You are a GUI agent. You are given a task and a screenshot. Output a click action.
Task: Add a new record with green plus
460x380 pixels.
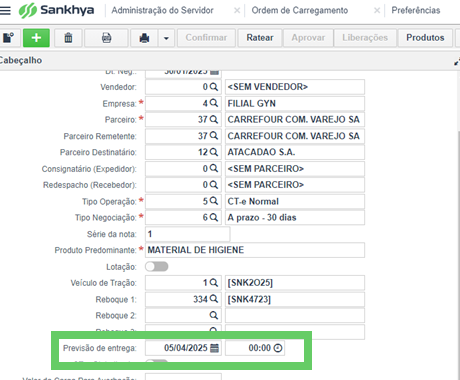(36, 38)
